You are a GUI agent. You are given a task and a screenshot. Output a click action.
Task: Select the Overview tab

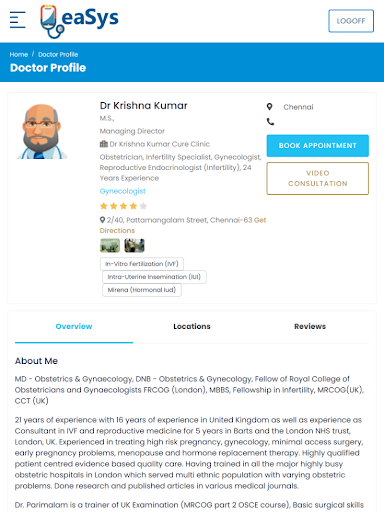tap(74, 326)
